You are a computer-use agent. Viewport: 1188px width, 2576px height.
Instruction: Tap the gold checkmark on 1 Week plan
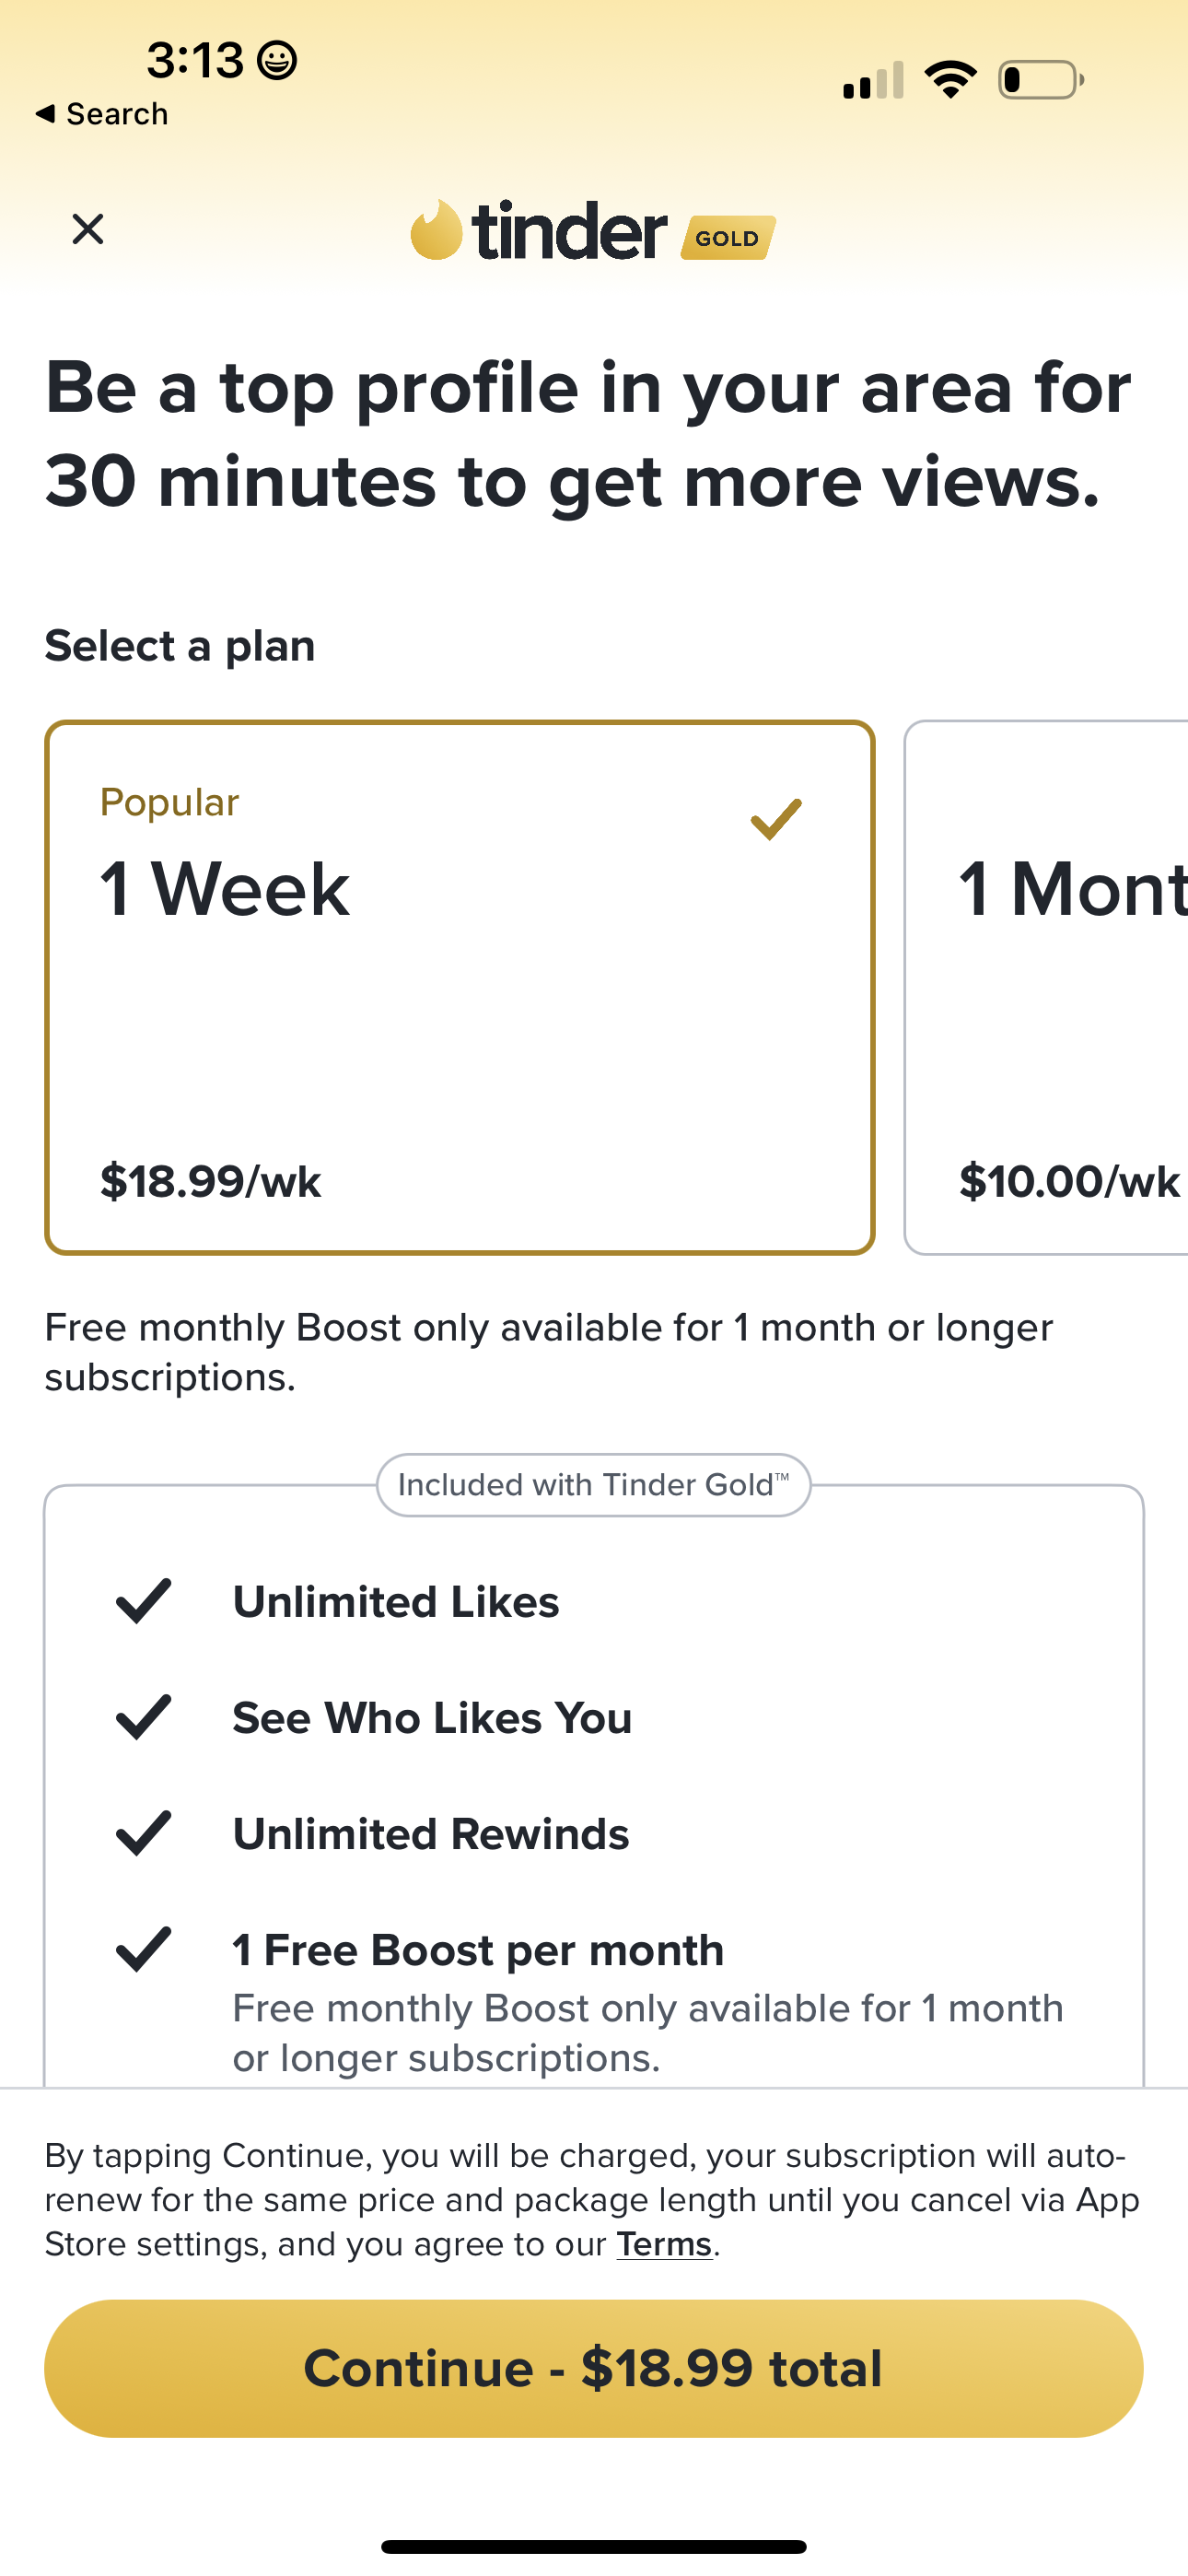[x=776, y=819]
